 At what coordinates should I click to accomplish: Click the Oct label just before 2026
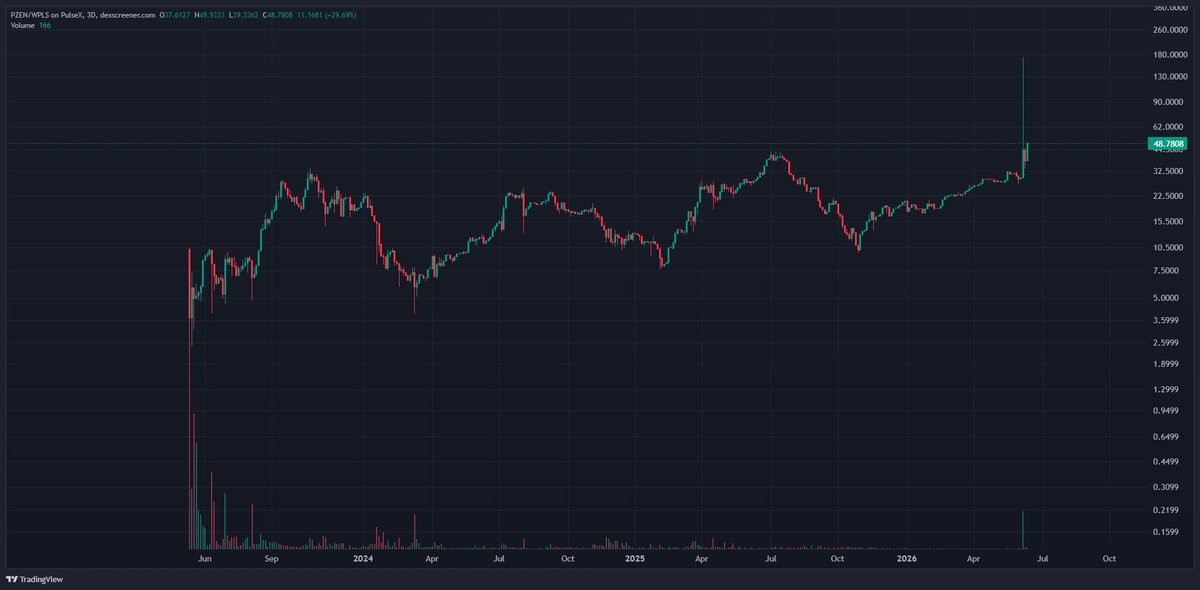[838, 559]
